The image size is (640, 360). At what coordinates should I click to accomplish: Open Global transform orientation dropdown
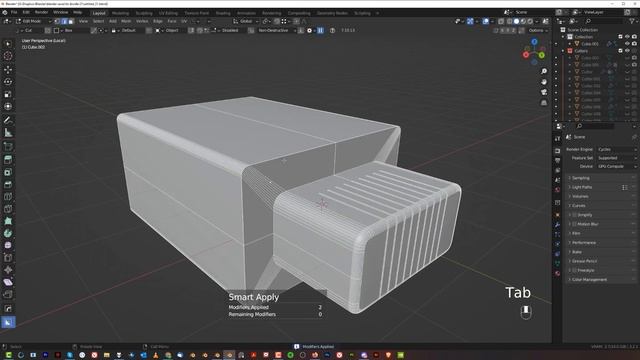coord(245,21)
